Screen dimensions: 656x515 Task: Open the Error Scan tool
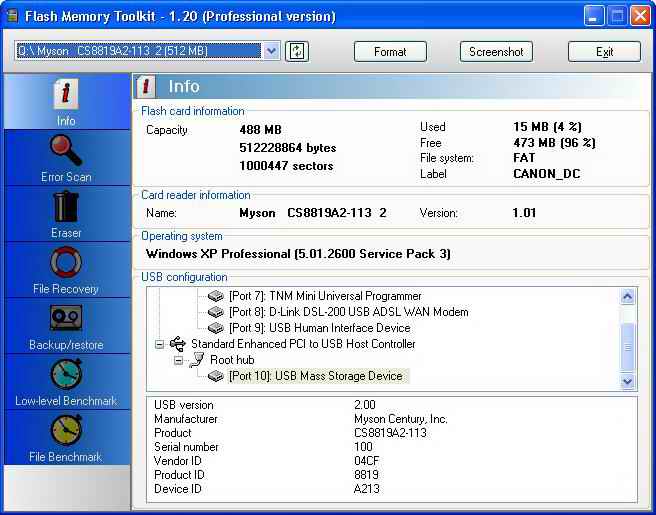66,158
